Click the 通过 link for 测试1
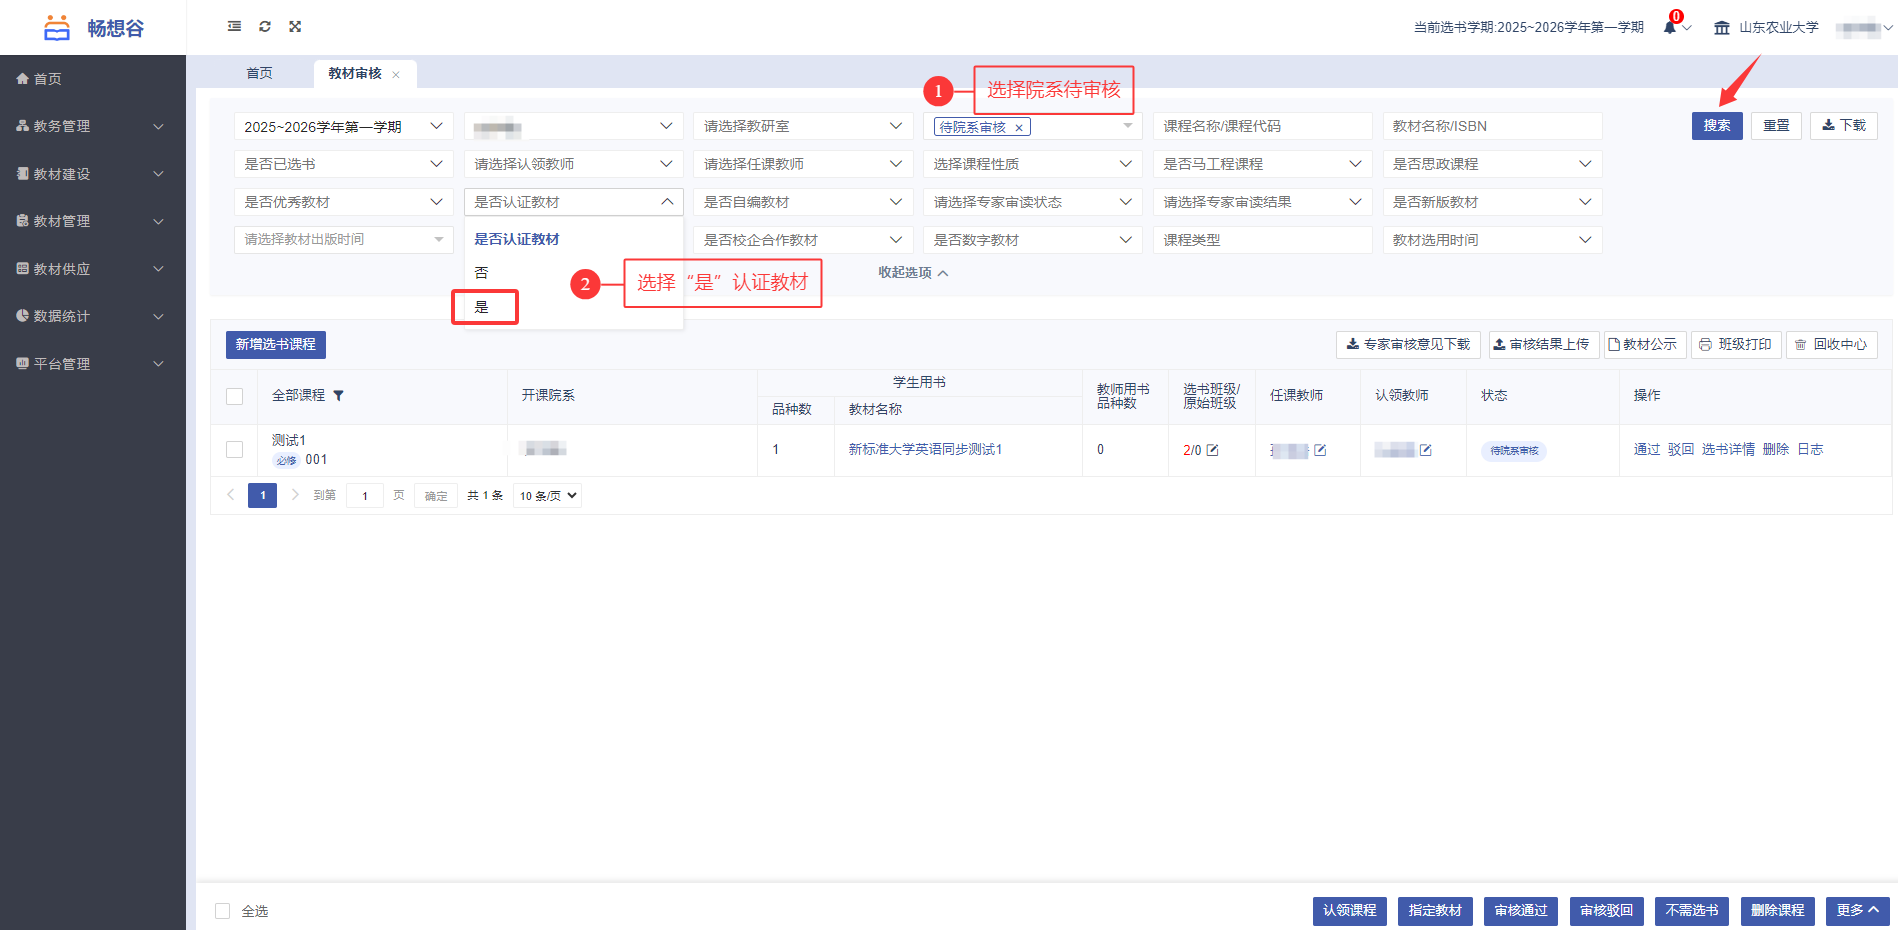The width and height of the screenshot is (1898, 930). coord(1646,450)
